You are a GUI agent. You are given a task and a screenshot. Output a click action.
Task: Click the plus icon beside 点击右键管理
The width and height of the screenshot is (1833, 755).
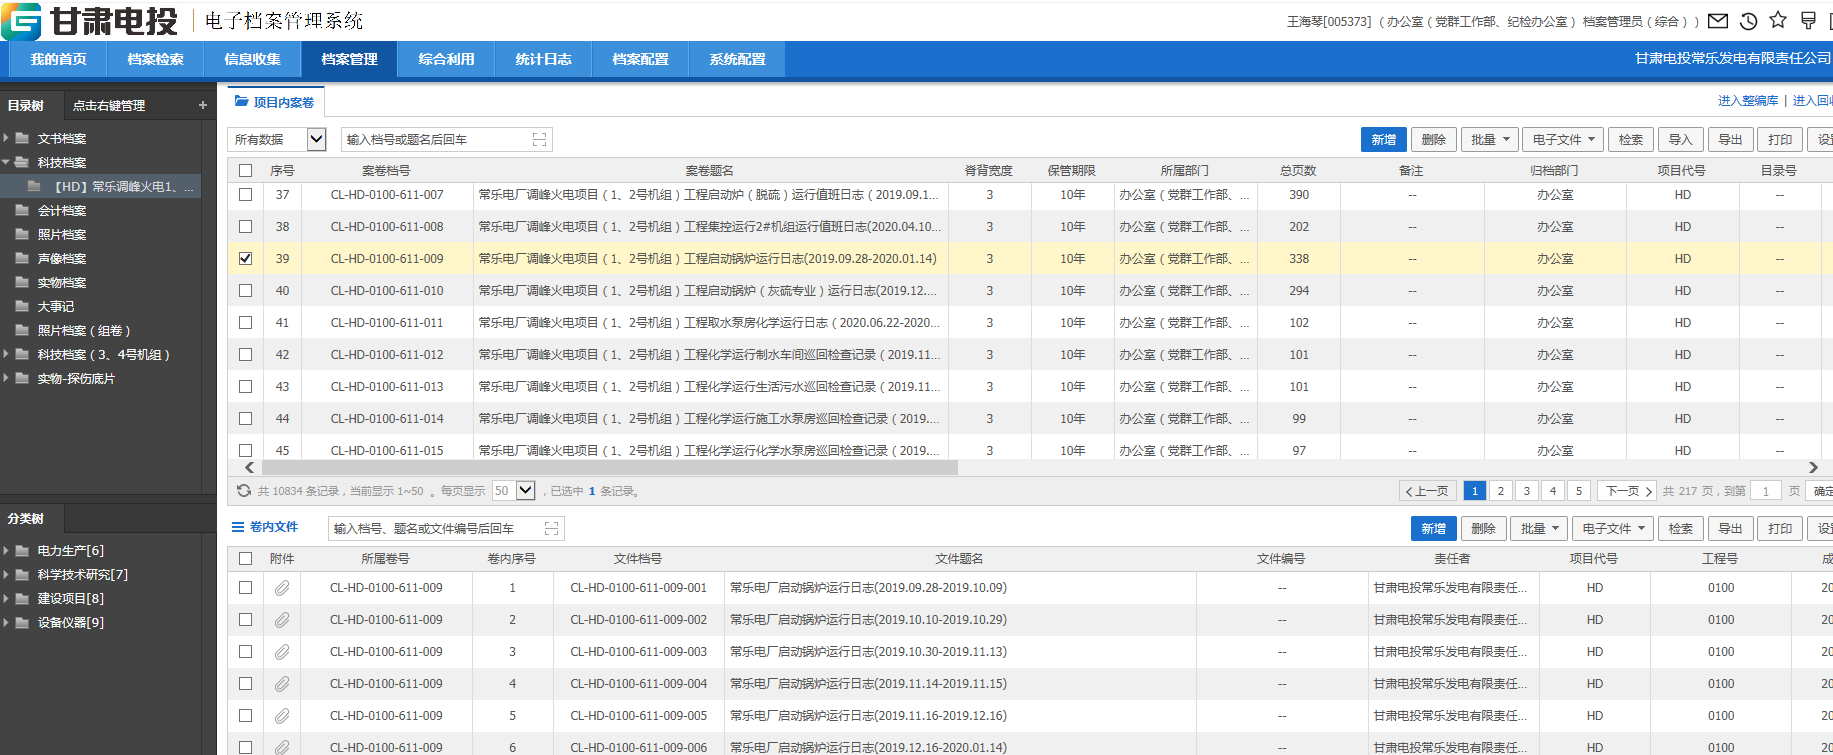(203, 105)
